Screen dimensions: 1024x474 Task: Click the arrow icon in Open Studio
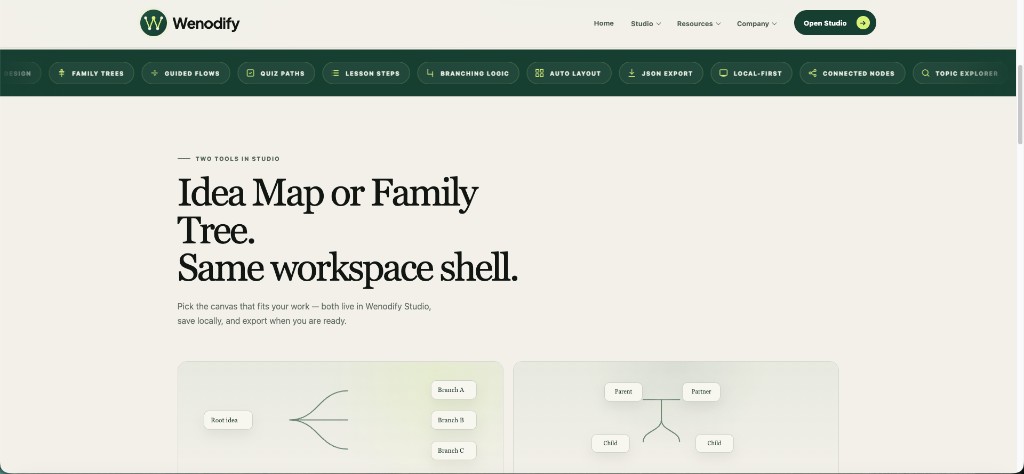[863, 23]
